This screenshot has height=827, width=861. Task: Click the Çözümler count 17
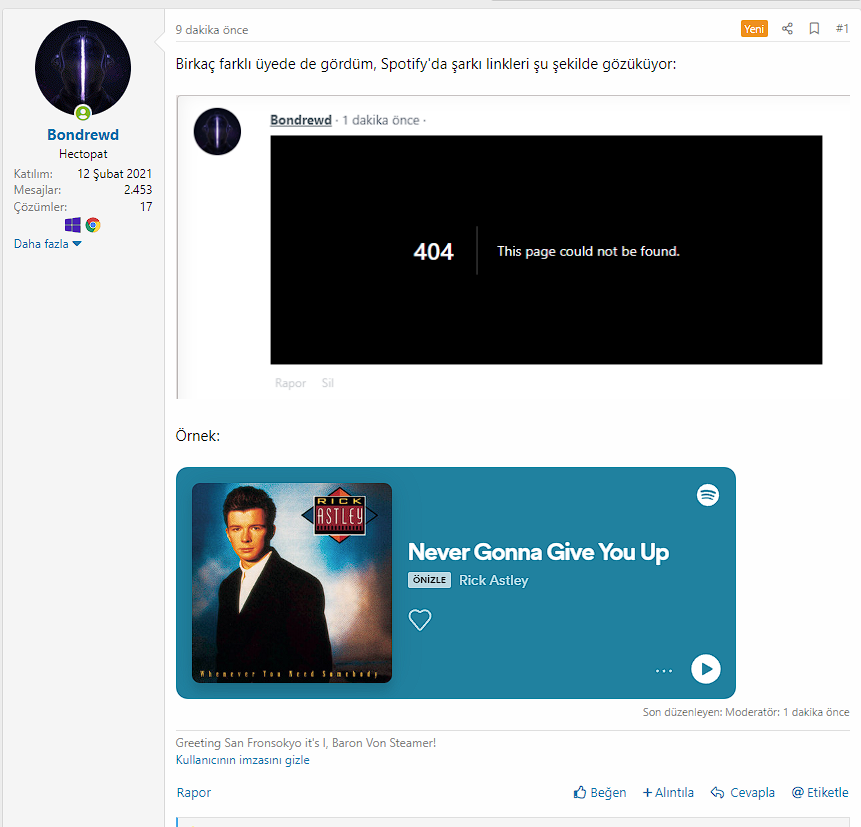click(x=146, y=207)
